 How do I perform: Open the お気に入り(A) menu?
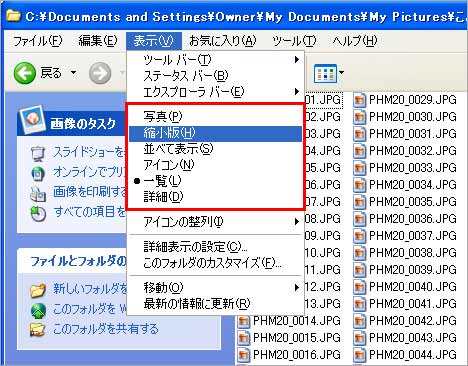(223, 41)
